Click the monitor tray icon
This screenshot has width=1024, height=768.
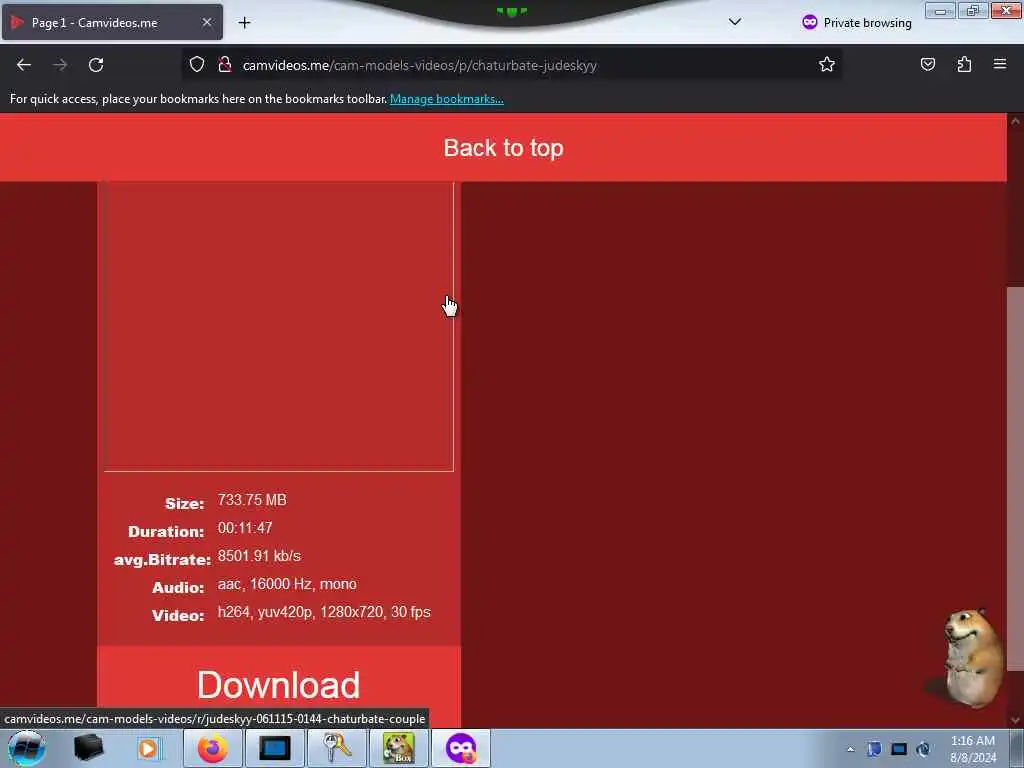(899, 749)
